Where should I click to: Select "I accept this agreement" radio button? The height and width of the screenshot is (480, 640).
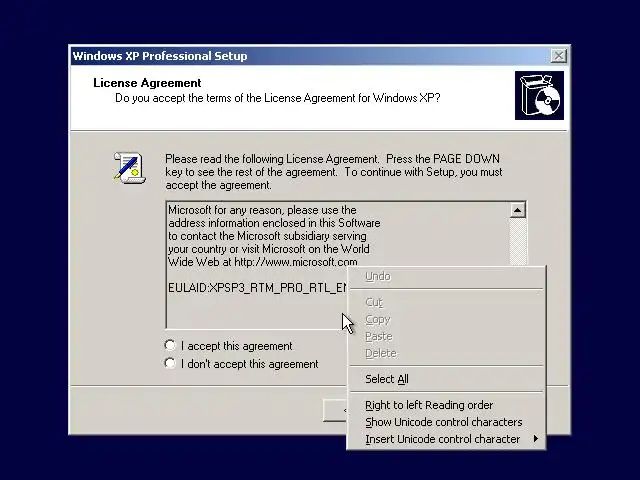170,345
